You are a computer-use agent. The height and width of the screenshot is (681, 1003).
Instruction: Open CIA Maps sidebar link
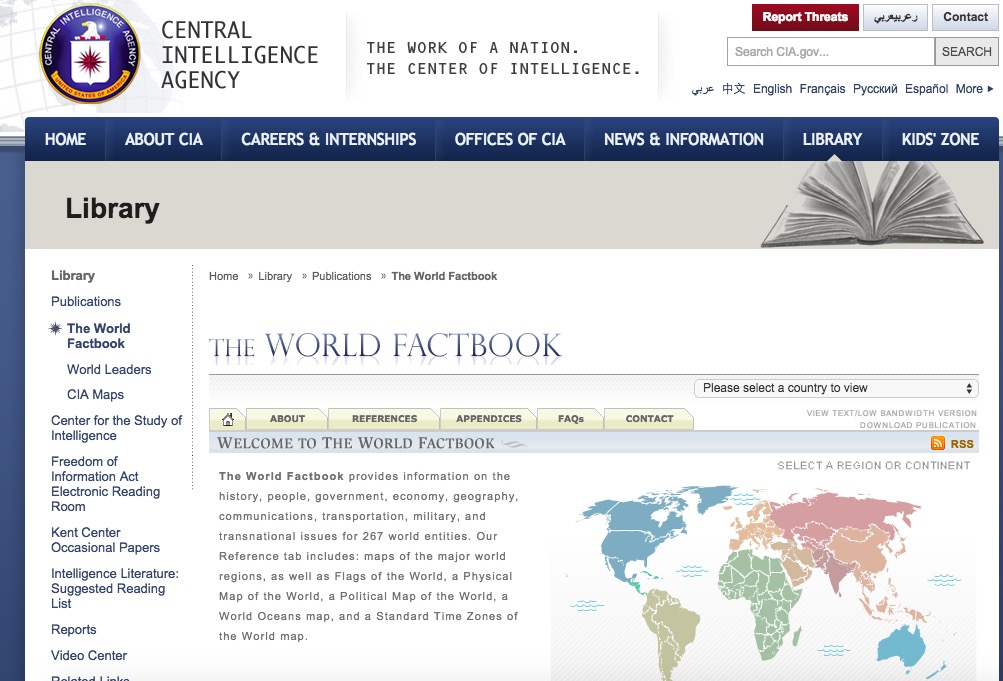click(95, 395)
